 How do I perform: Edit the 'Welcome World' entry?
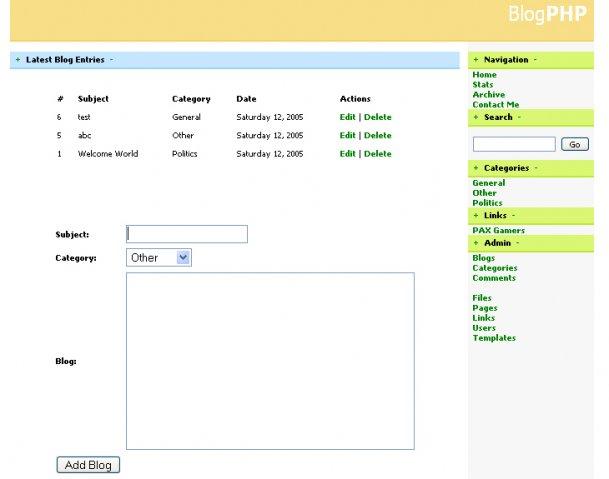[347, 154]
